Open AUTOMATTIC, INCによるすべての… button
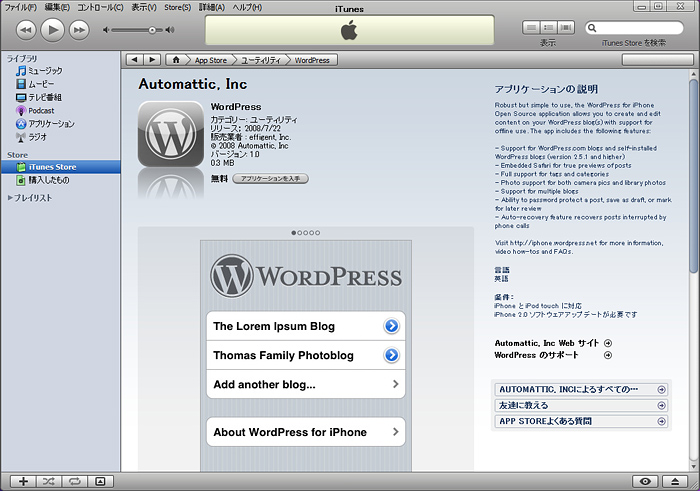 pyautogui.click(x=581, y=389)
